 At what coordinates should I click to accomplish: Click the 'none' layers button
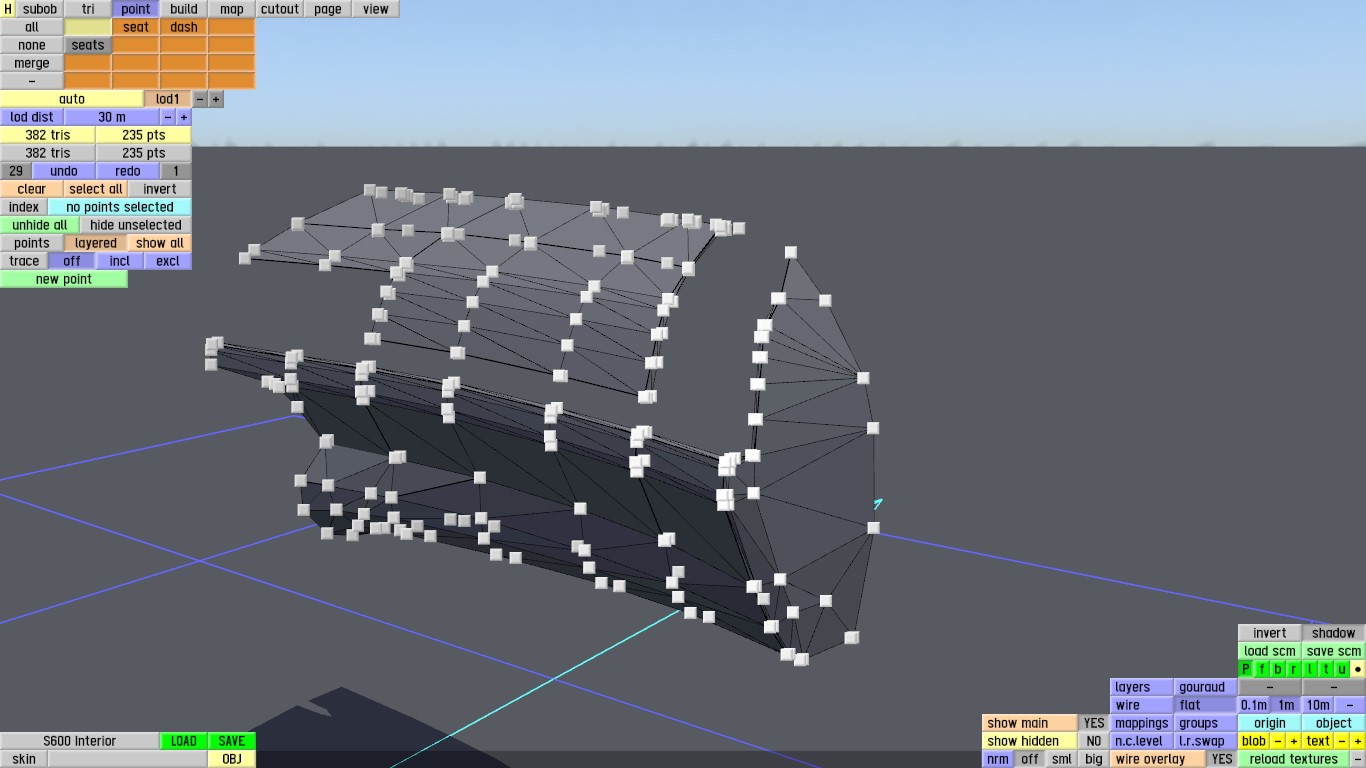click(x=32, y=45)
